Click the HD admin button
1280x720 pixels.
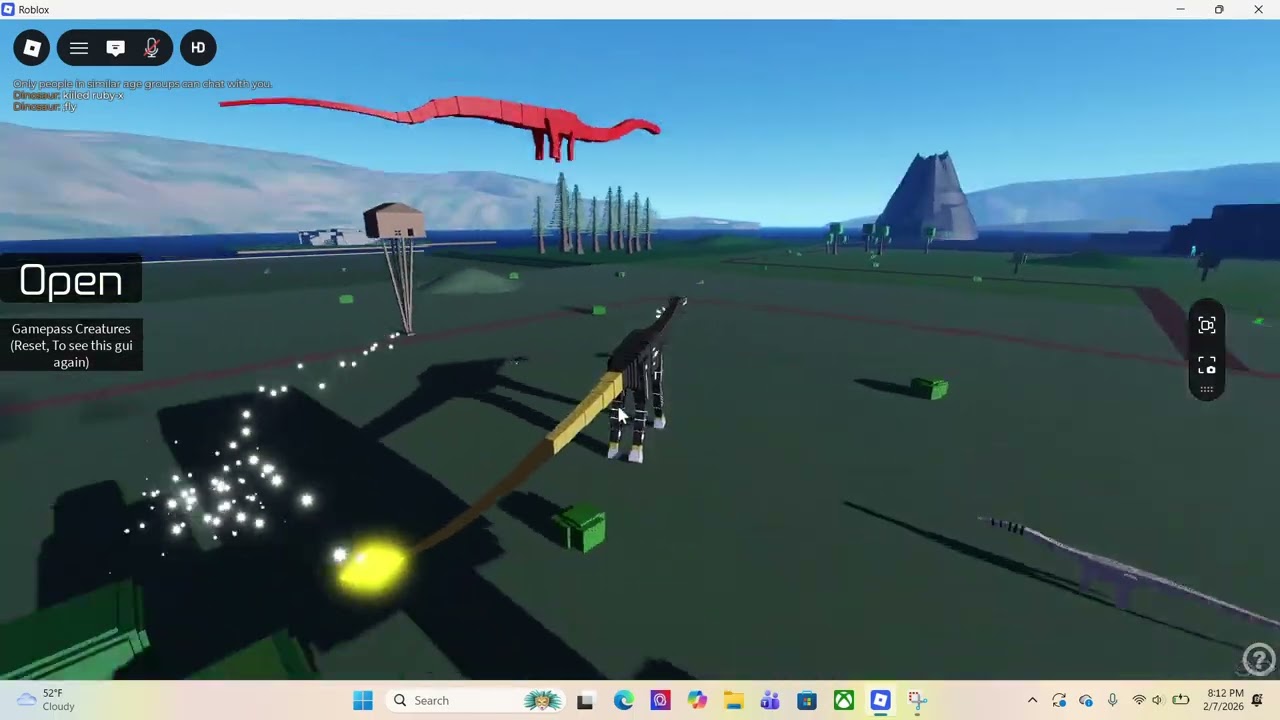pyautogui.click(x=198, y=48)
